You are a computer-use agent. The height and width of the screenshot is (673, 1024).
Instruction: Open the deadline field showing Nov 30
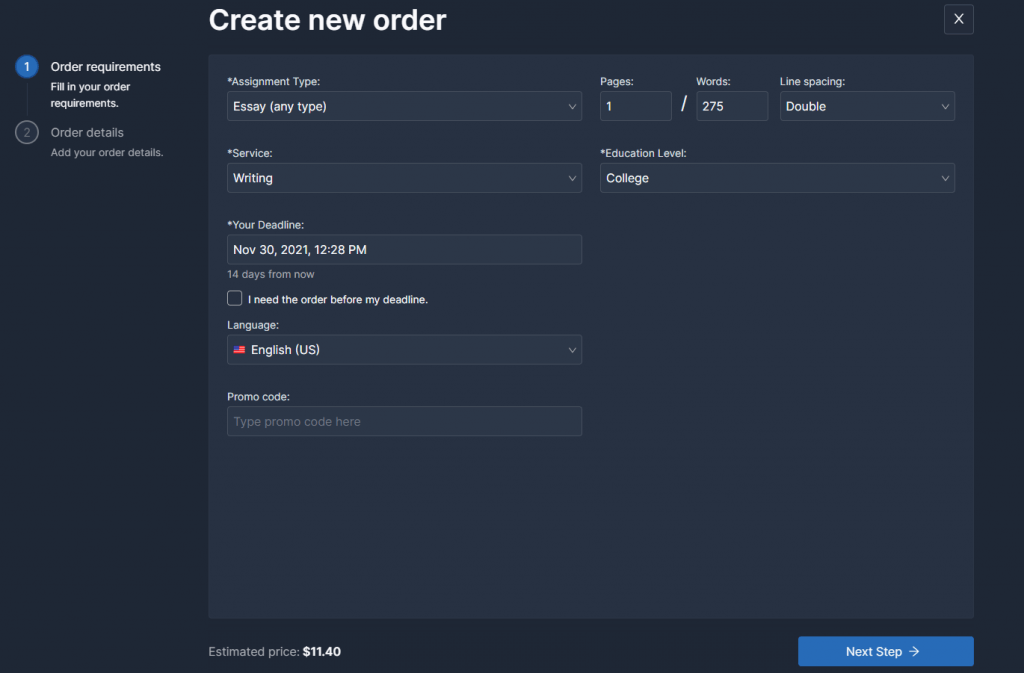coord(404,249)
